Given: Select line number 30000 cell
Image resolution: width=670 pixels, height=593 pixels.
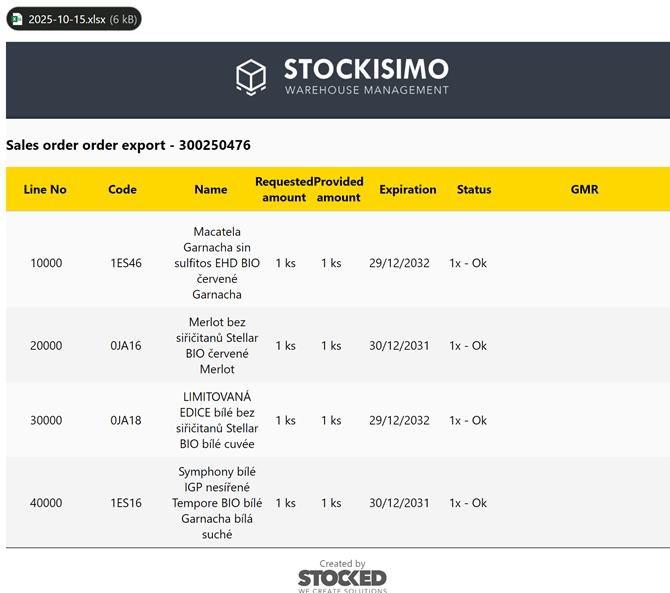Looking at the screenshot, I should [x=46, y=420].
